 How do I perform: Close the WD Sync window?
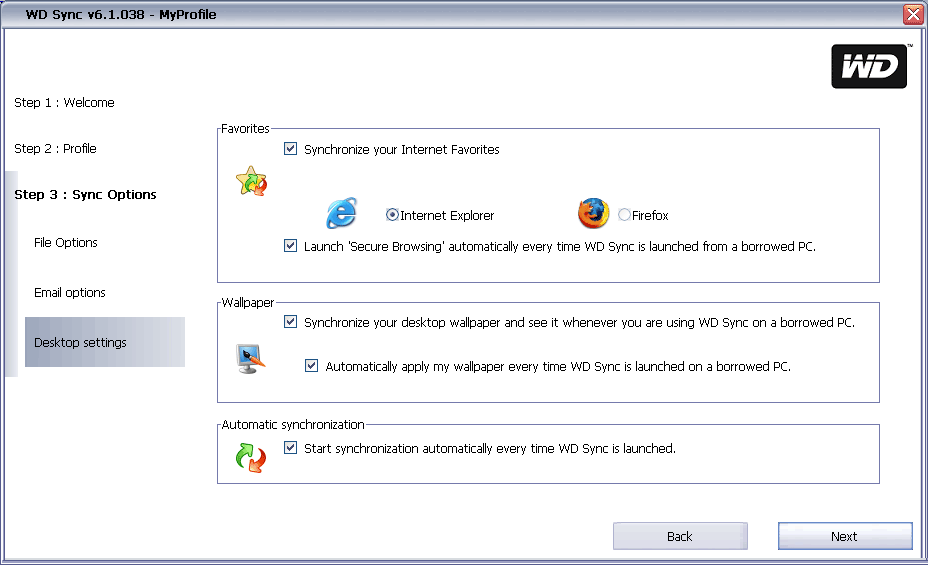pos(912,15)
